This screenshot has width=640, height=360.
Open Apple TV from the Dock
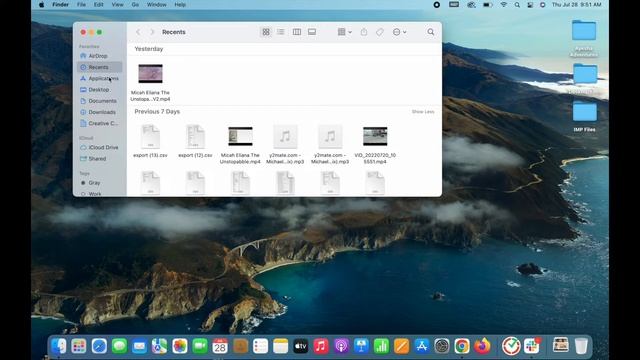pyautogui.click(x=300, y=346)
